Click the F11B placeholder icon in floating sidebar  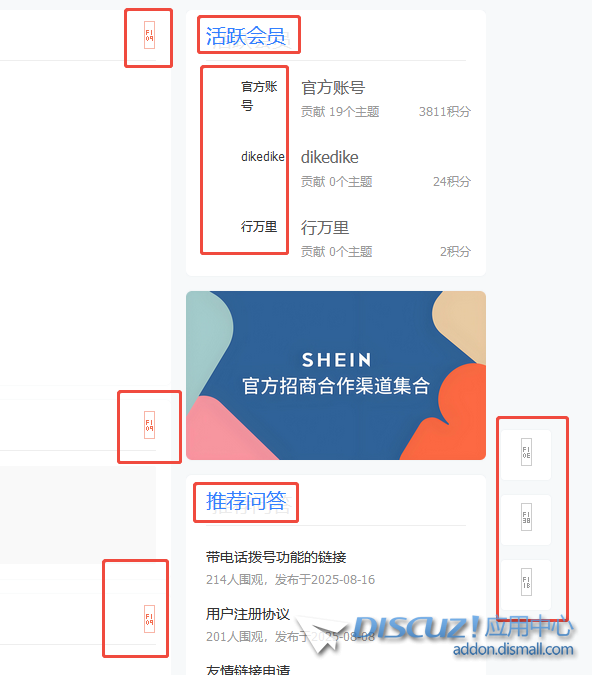coord(526,582)
